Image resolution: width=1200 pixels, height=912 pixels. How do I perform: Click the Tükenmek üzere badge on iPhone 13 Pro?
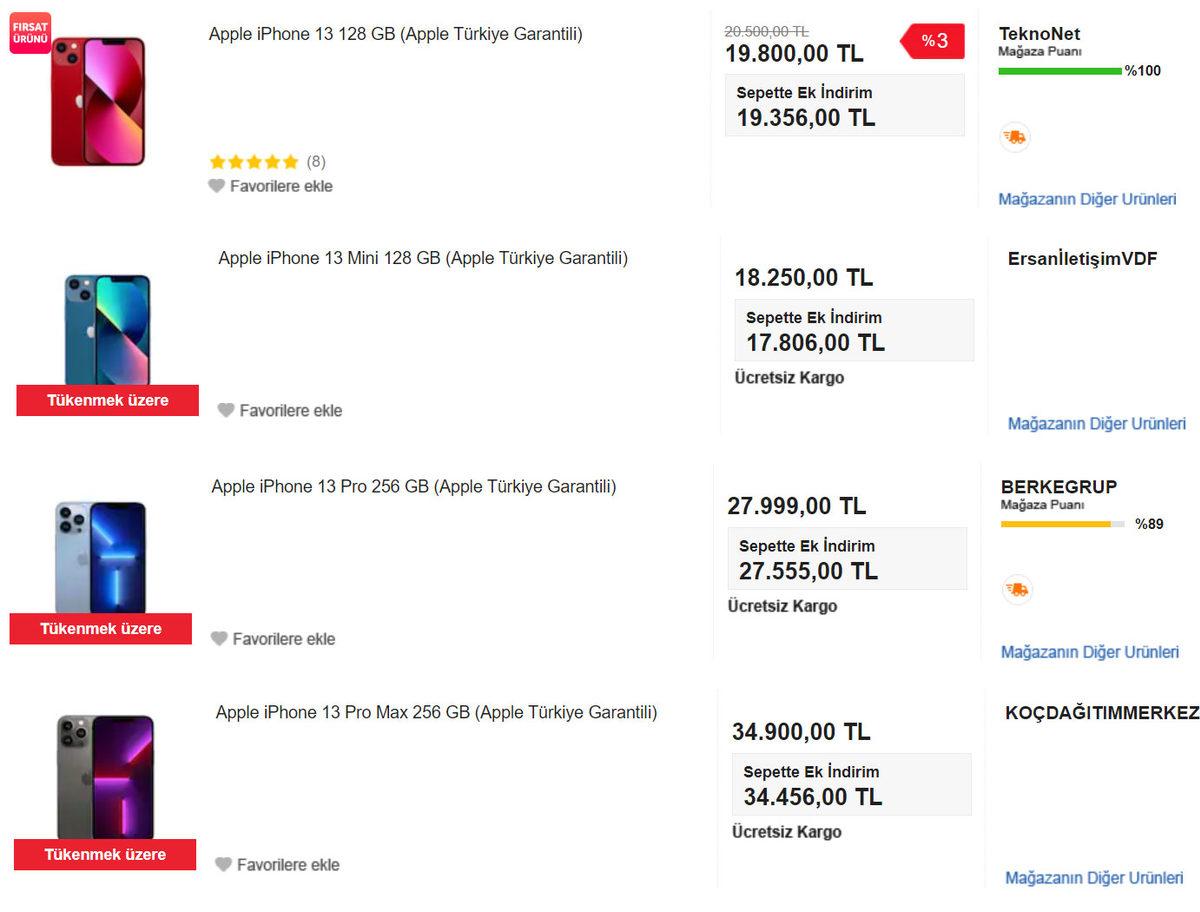[x=100, y=628]
